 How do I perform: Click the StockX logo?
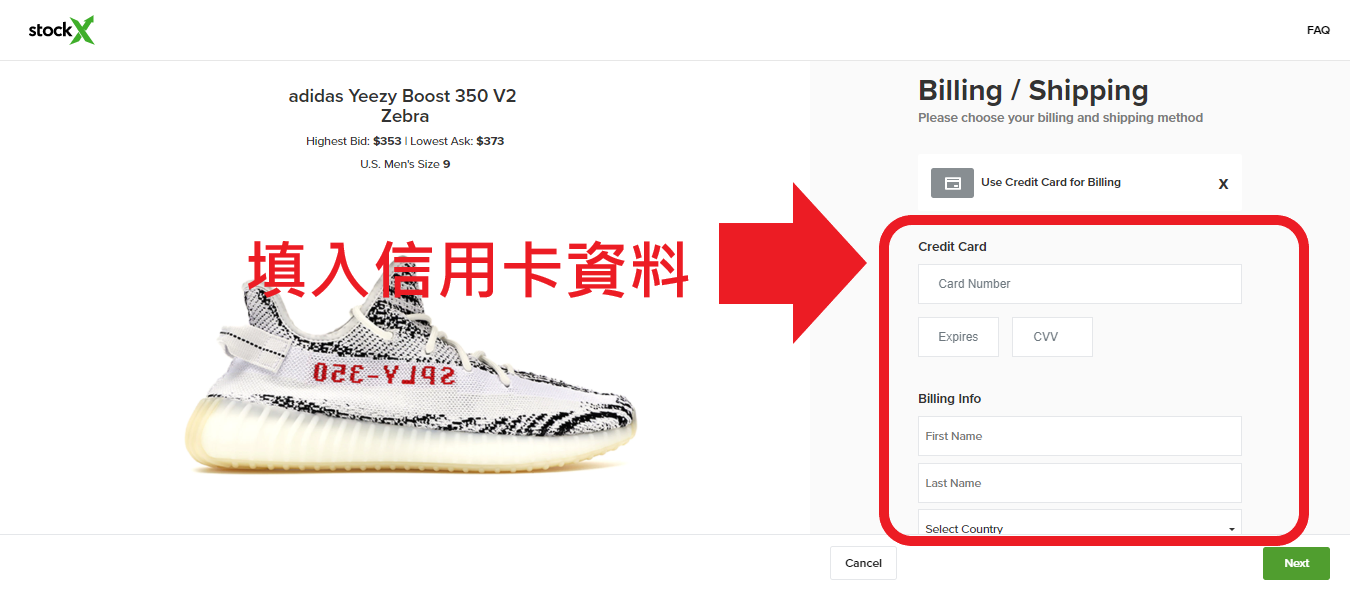(62, 31)
